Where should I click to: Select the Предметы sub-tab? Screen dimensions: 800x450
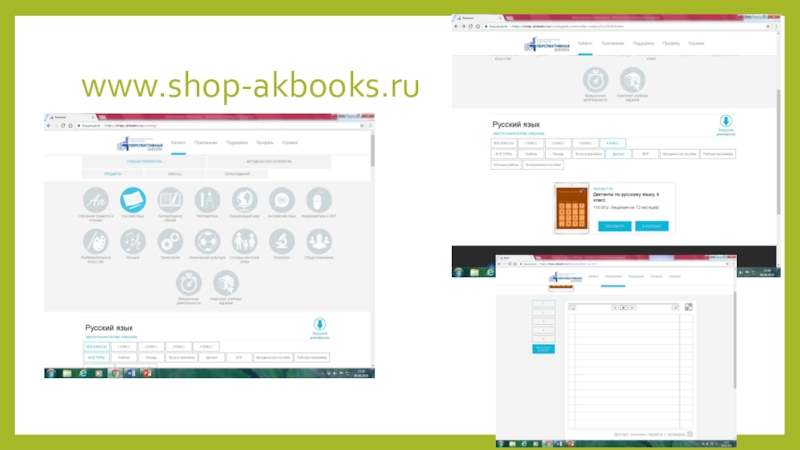pyautogui.click(x=113, y=174)
